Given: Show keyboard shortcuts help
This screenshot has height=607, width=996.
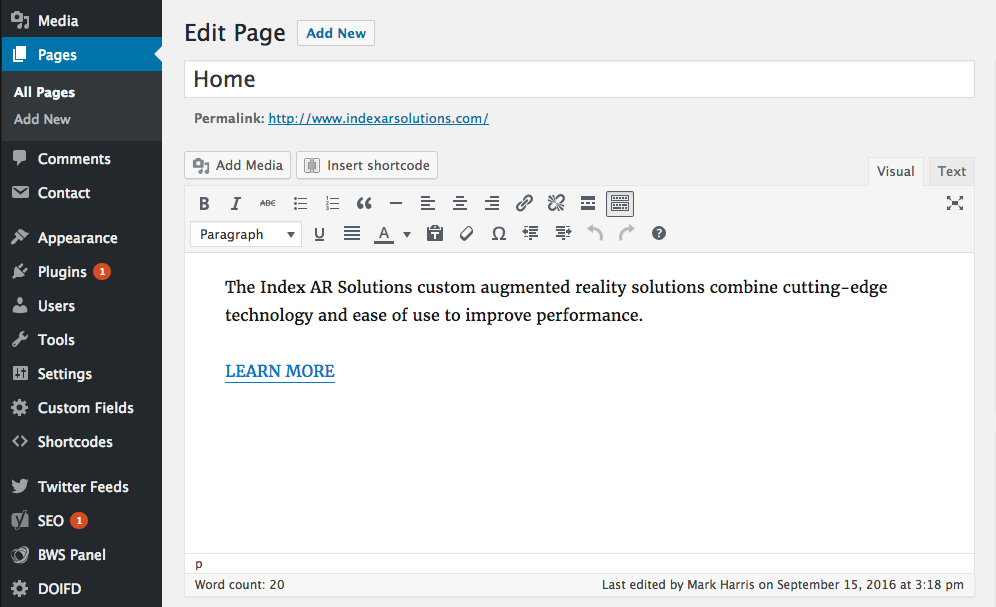Looking at the screenshot, I should click(x=659, y=234).
